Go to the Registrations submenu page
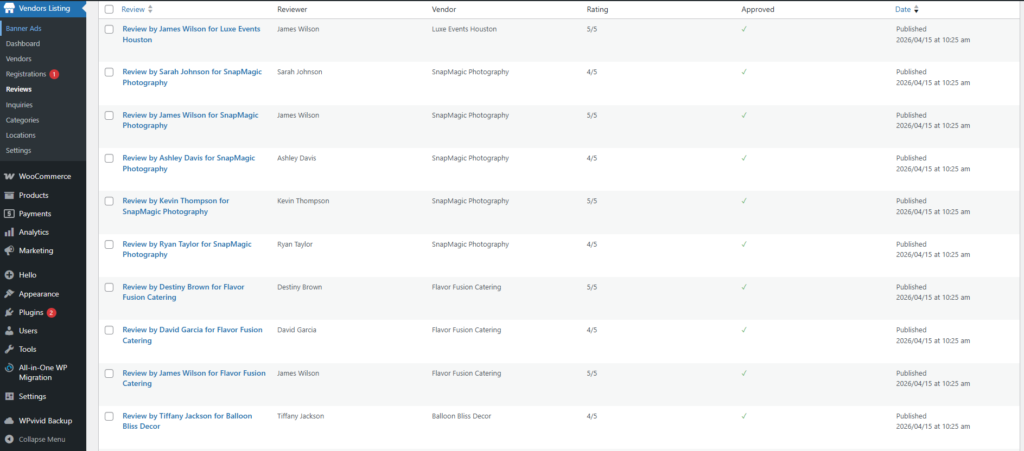 (26, 74)
